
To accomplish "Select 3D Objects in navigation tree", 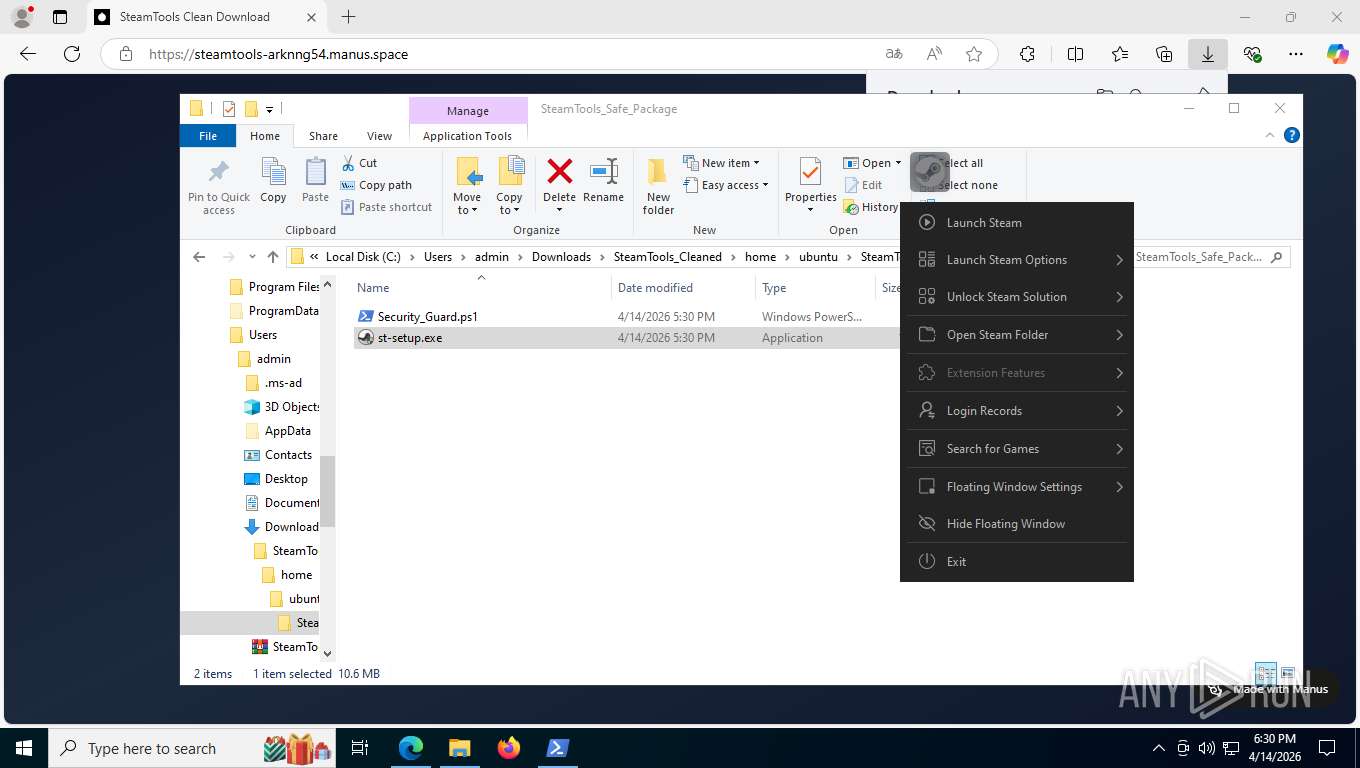I will coord(282,407).
